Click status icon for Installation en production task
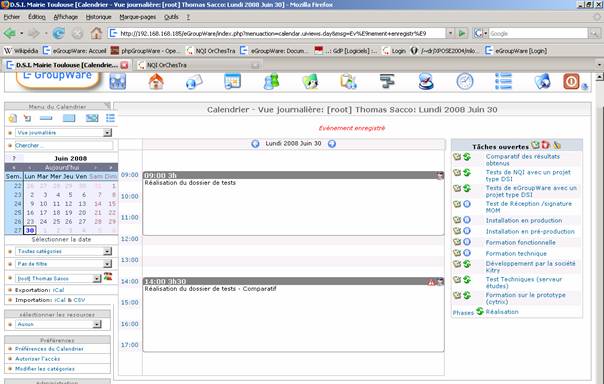The height and width of the screenshot is (384, 604). click(467, 220)
